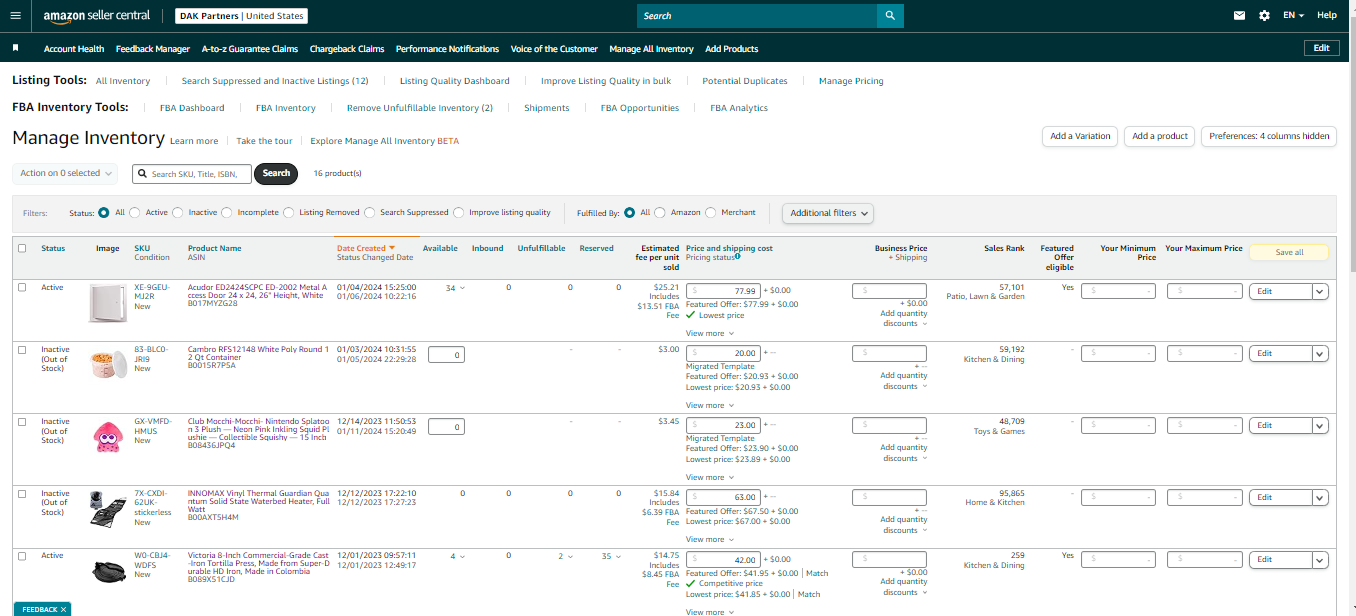Open Manage Pricing tab
The image size is (1356, 616).
click(851, 81)
